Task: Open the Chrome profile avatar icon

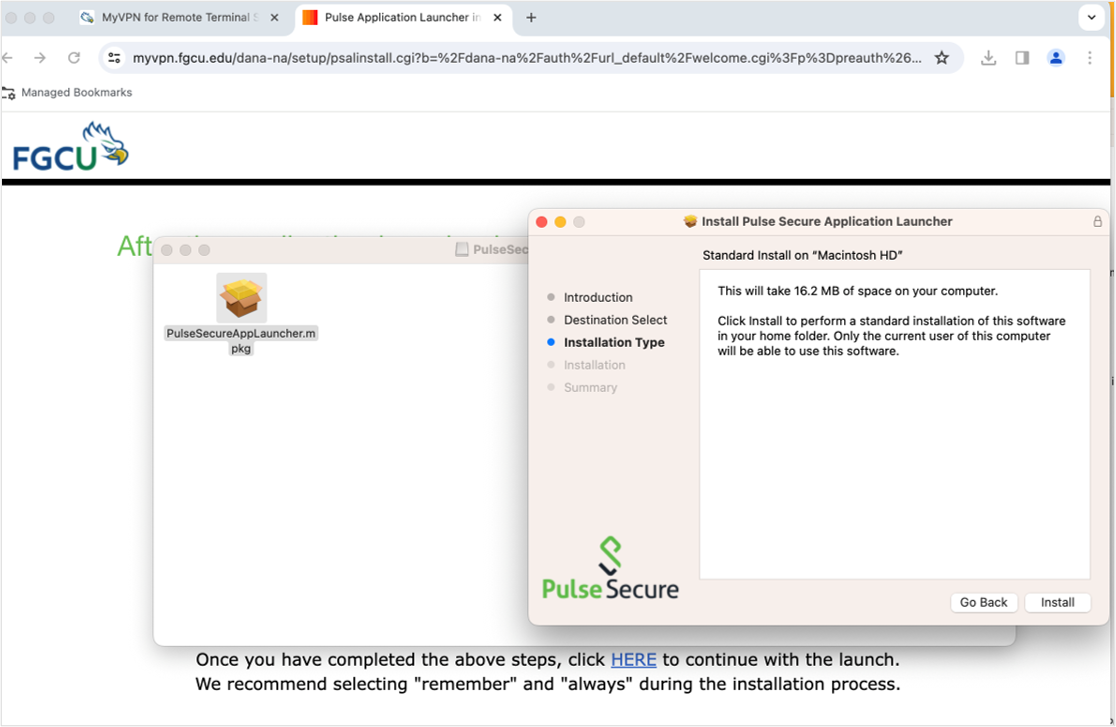Action: pos(1056,57)
